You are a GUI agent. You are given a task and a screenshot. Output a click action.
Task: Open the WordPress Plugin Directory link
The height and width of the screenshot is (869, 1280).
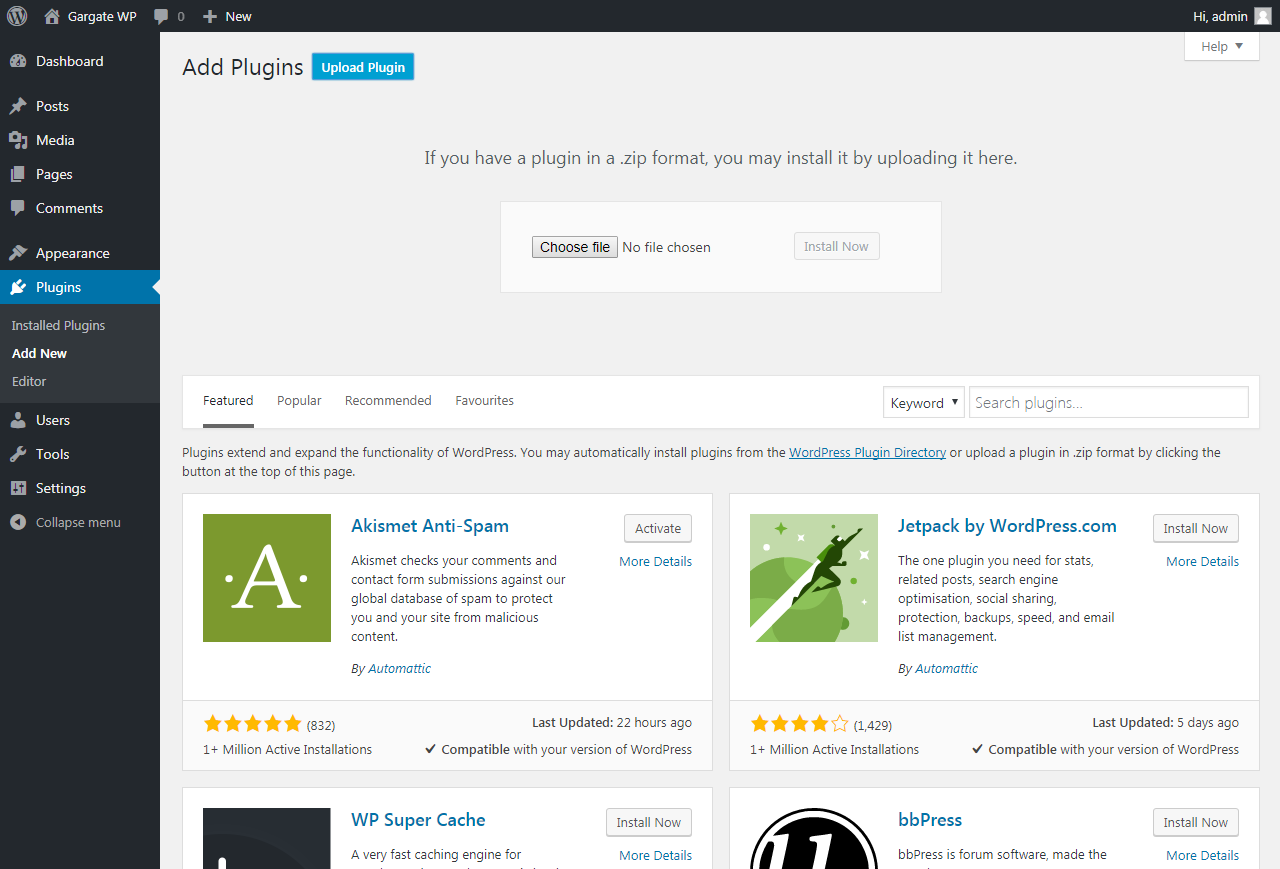click(x=867, y=453)
